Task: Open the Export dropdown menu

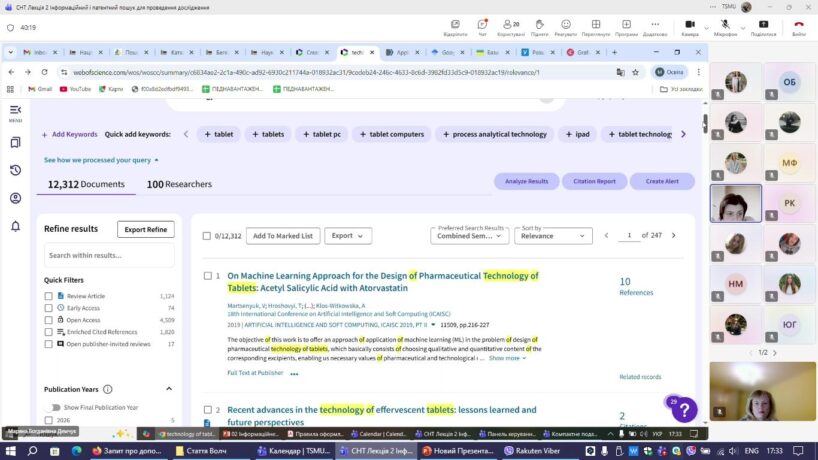Action: click(x=348, y=236)
